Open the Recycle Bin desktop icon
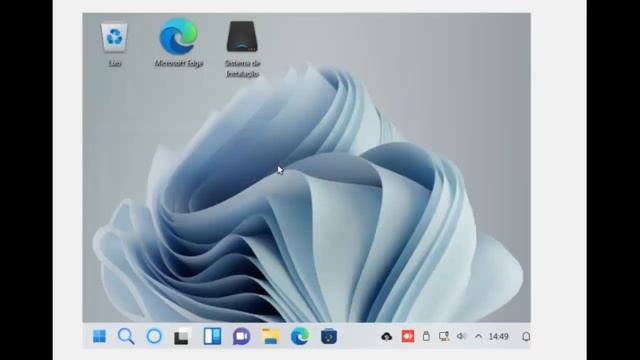Viewport: 640px width, 360px height. [x=115, y=44]
